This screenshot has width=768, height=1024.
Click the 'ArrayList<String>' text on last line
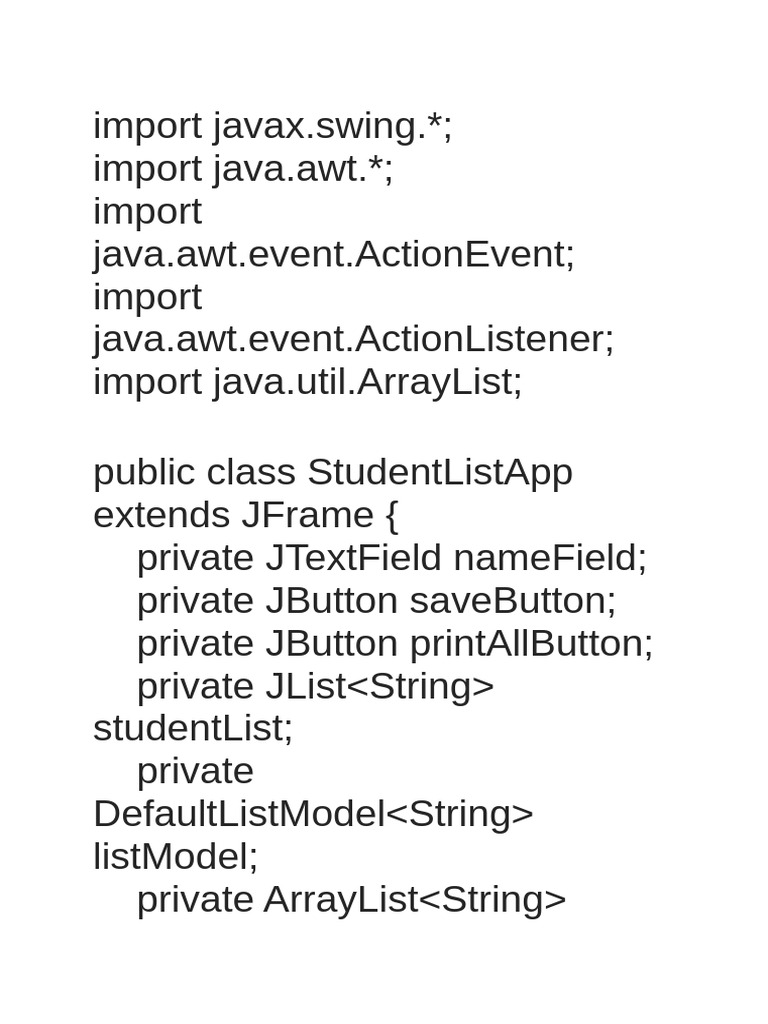click(x=415, y=899)
